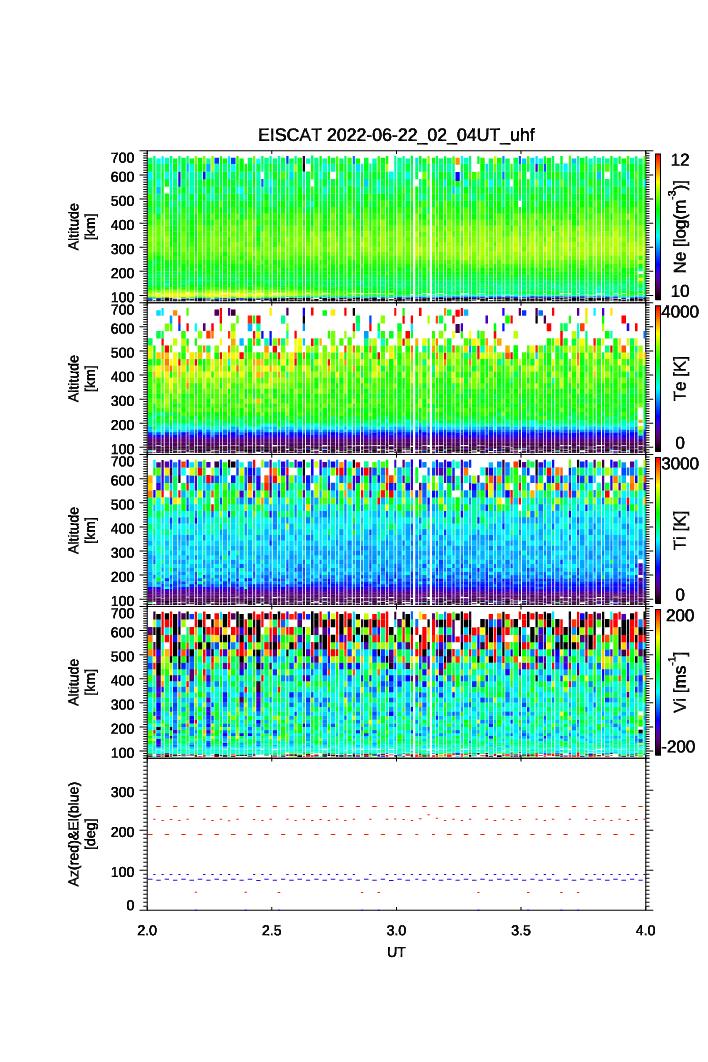Click the 300 tick on the azimuth/elevation axis
This screenshot has height=1062, width=708.
click(x=121, y=792)
